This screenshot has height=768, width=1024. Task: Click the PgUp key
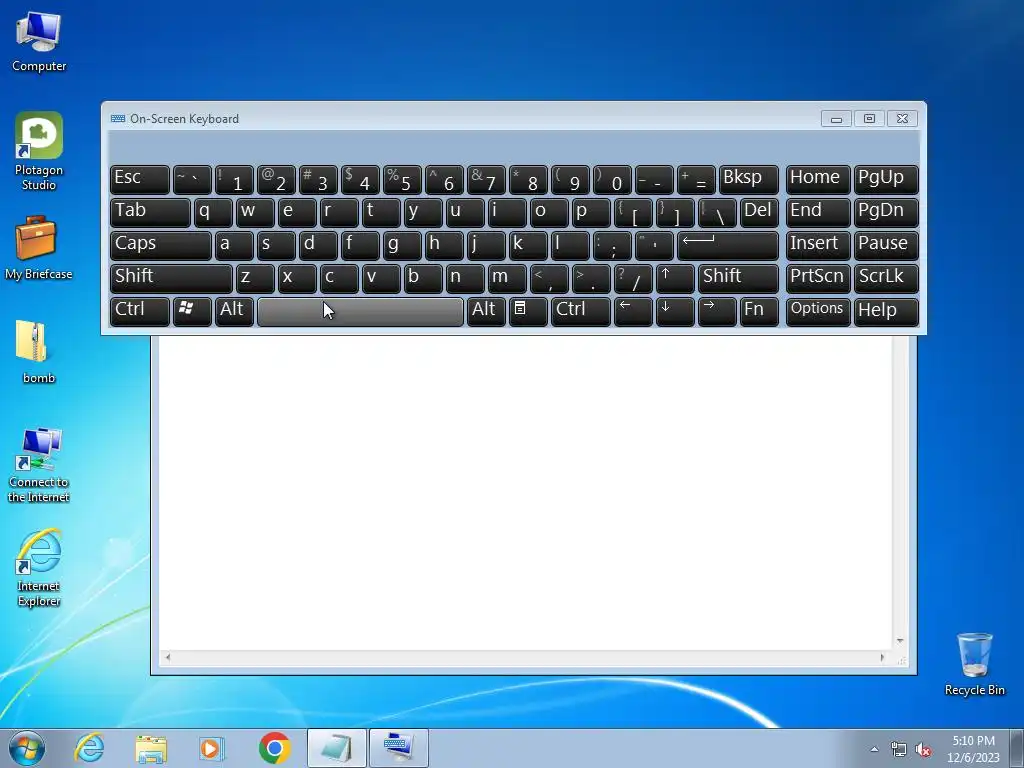pyautogui.click(x=886, y=180)
